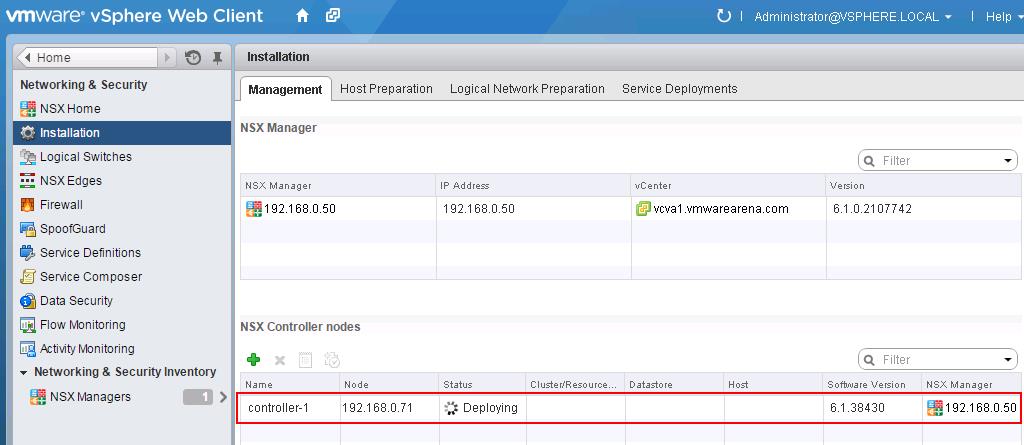Switch to Logical Network Preparation tab

pos(527,89)
